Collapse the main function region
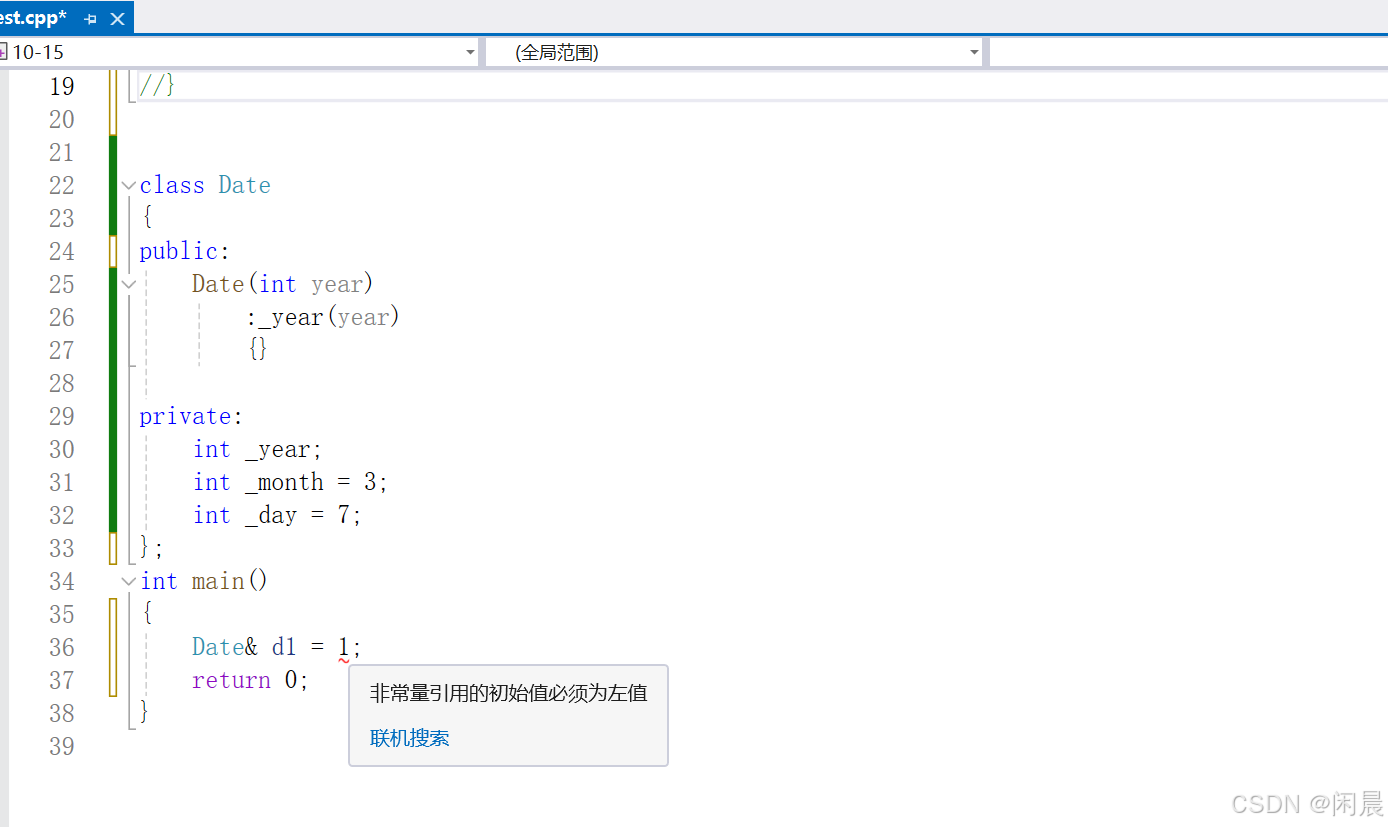This screenshot has width=1388, height=827. pyautogui.click(x=127, y=580)
